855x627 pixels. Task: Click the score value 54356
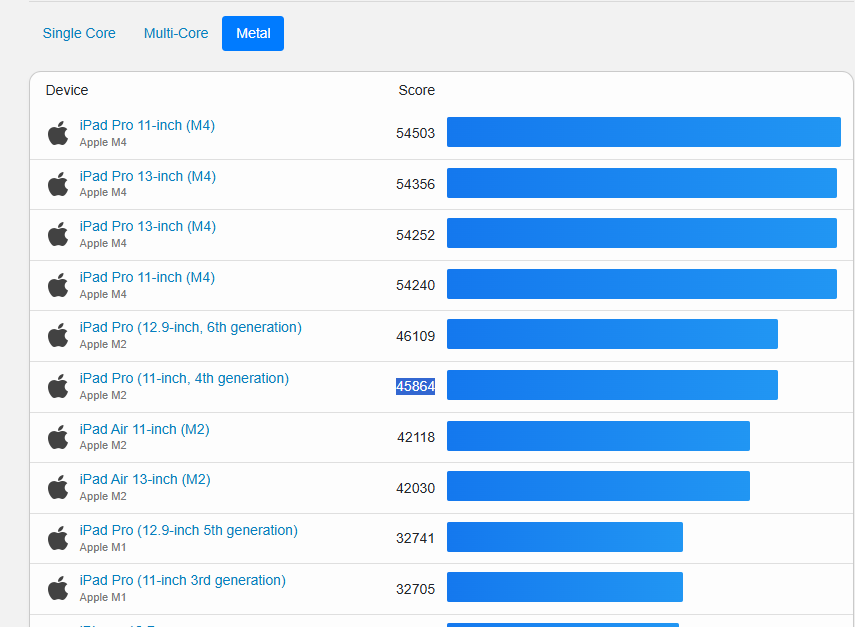tap(416, 184)
